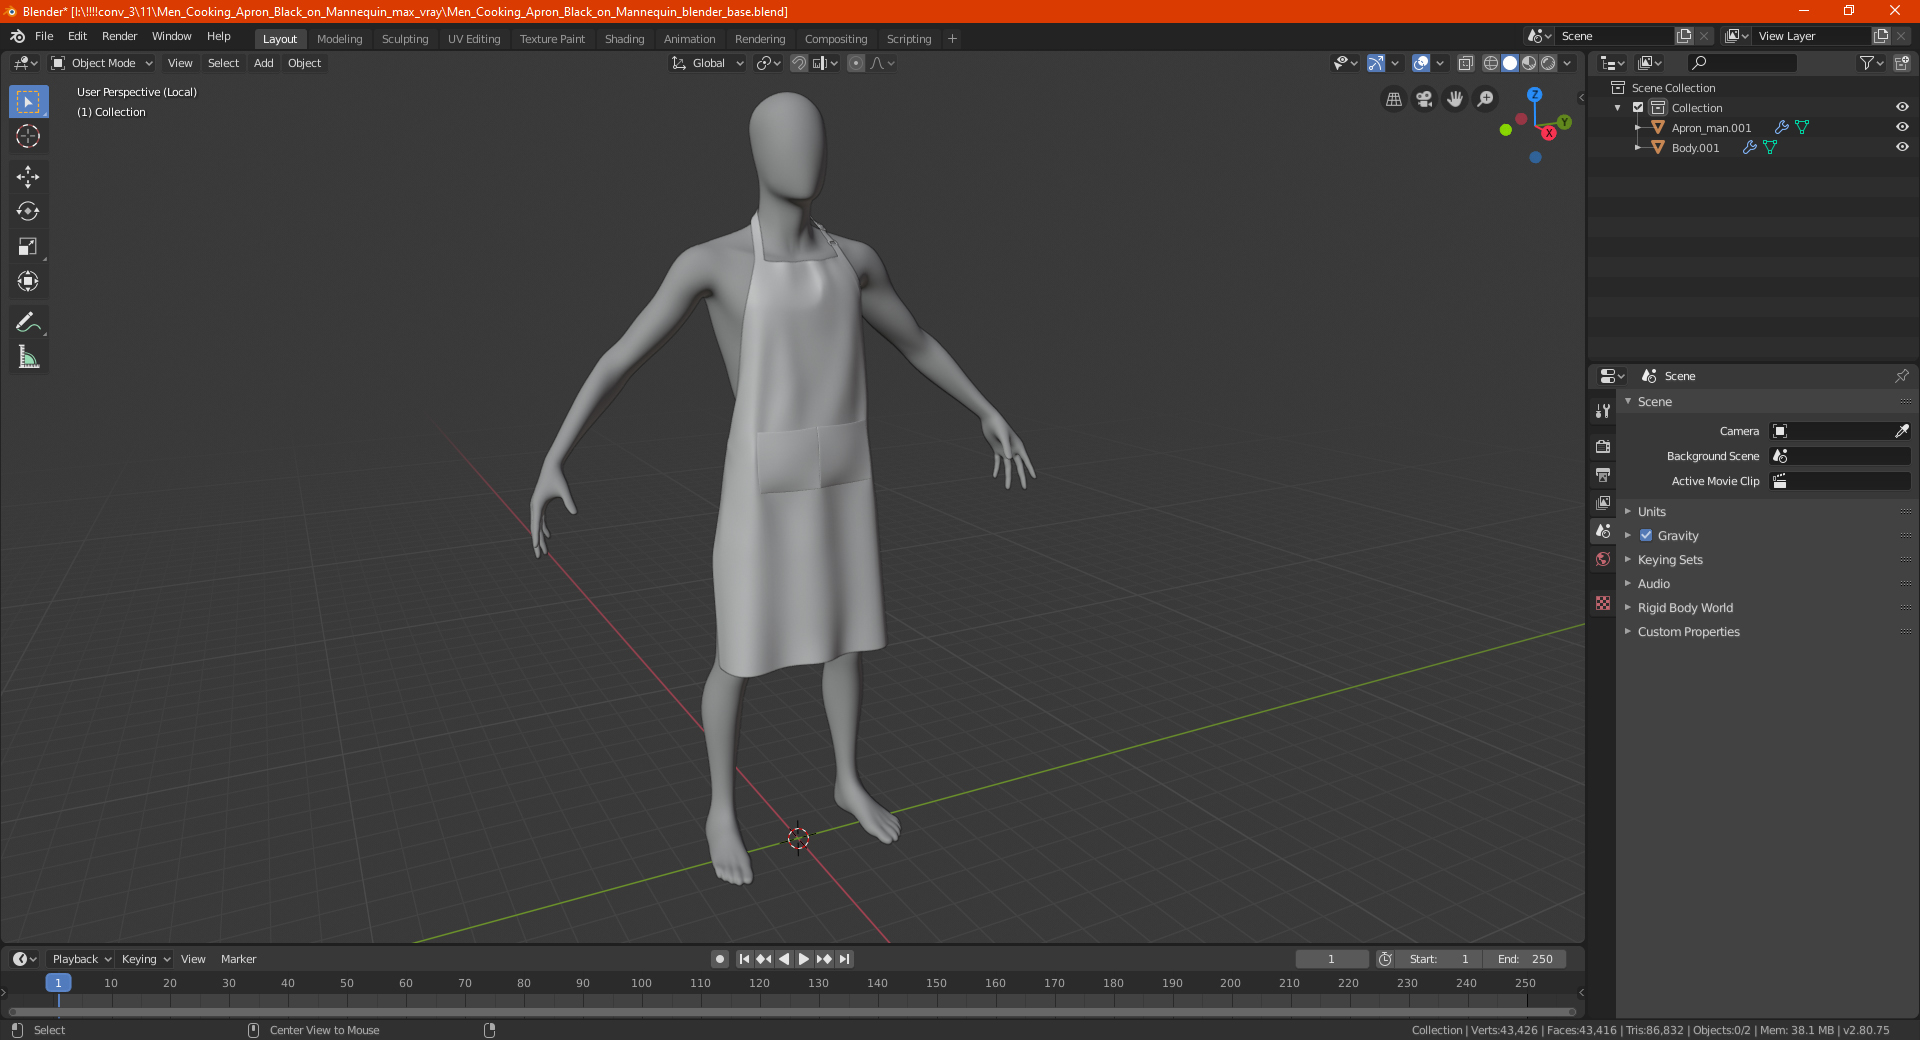The width and height of the screenshot is (1920, 1040).
Task: Switch to the Sculpting workspace tab
Action: (x=405, y=39)
